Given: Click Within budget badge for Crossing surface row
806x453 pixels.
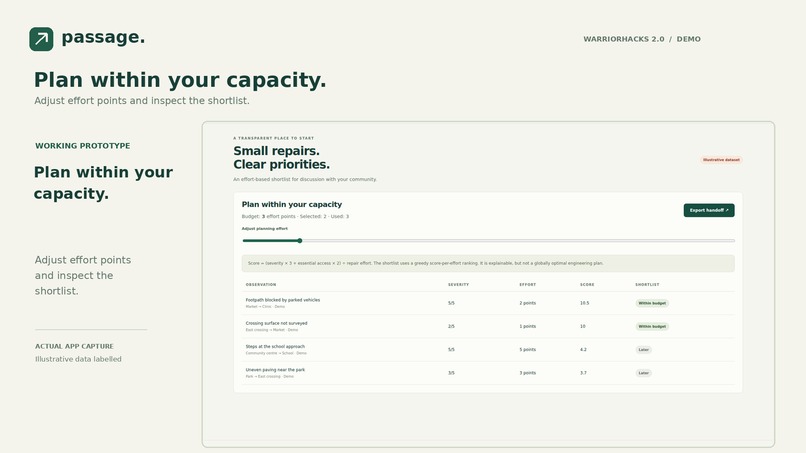Looking at the screenshot, I should (x=652, y=327).
